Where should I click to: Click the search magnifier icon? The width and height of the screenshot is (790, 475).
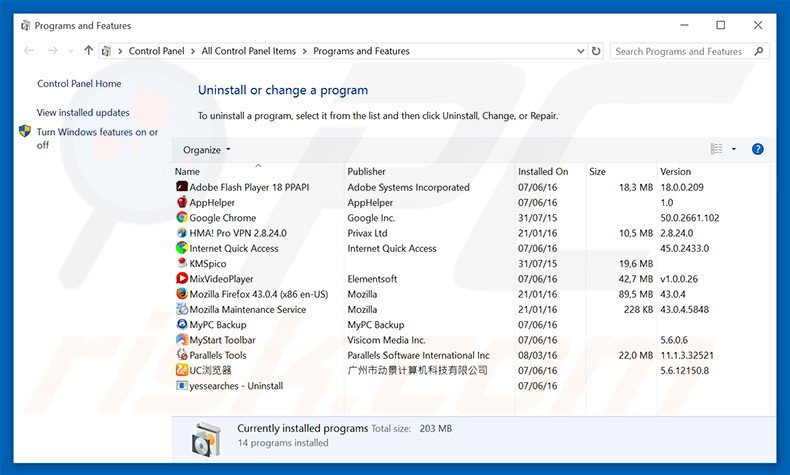[759, 51]
